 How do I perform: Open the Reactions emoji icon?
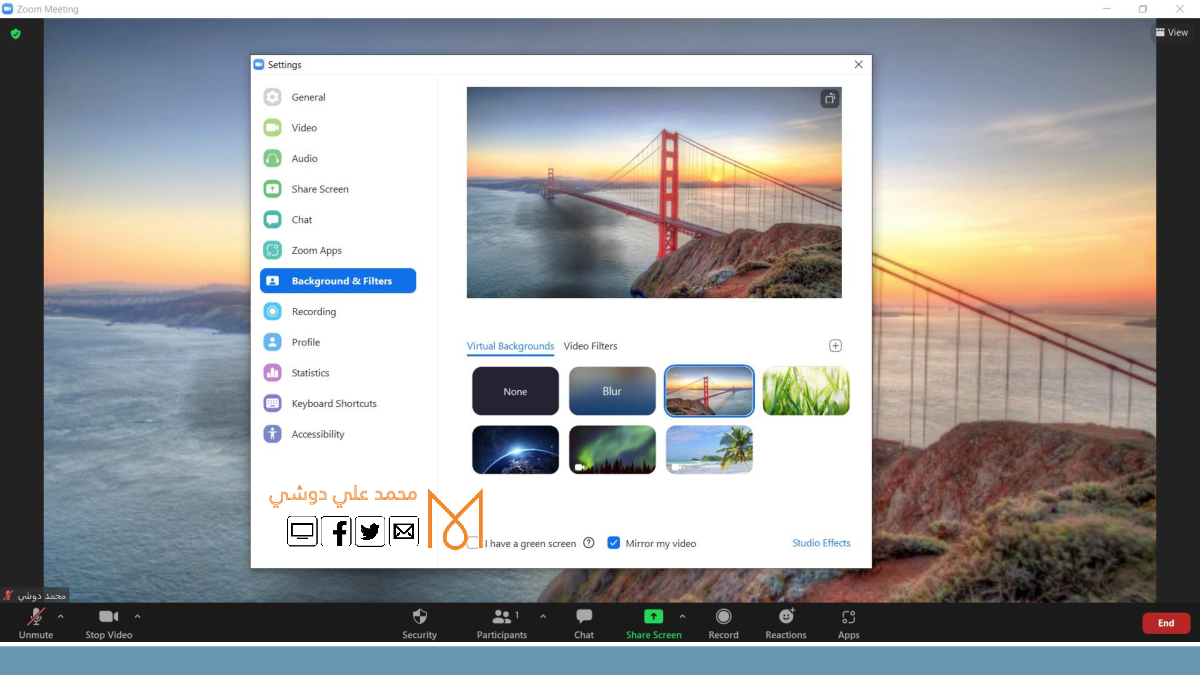[x=786, y=617]
